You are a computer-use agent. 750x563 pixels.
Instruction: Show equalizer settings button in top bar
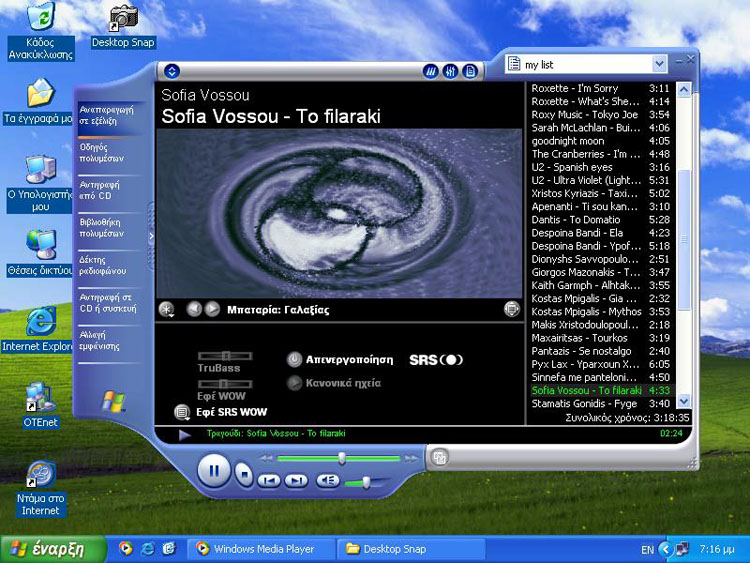click(x=450, y=72)
